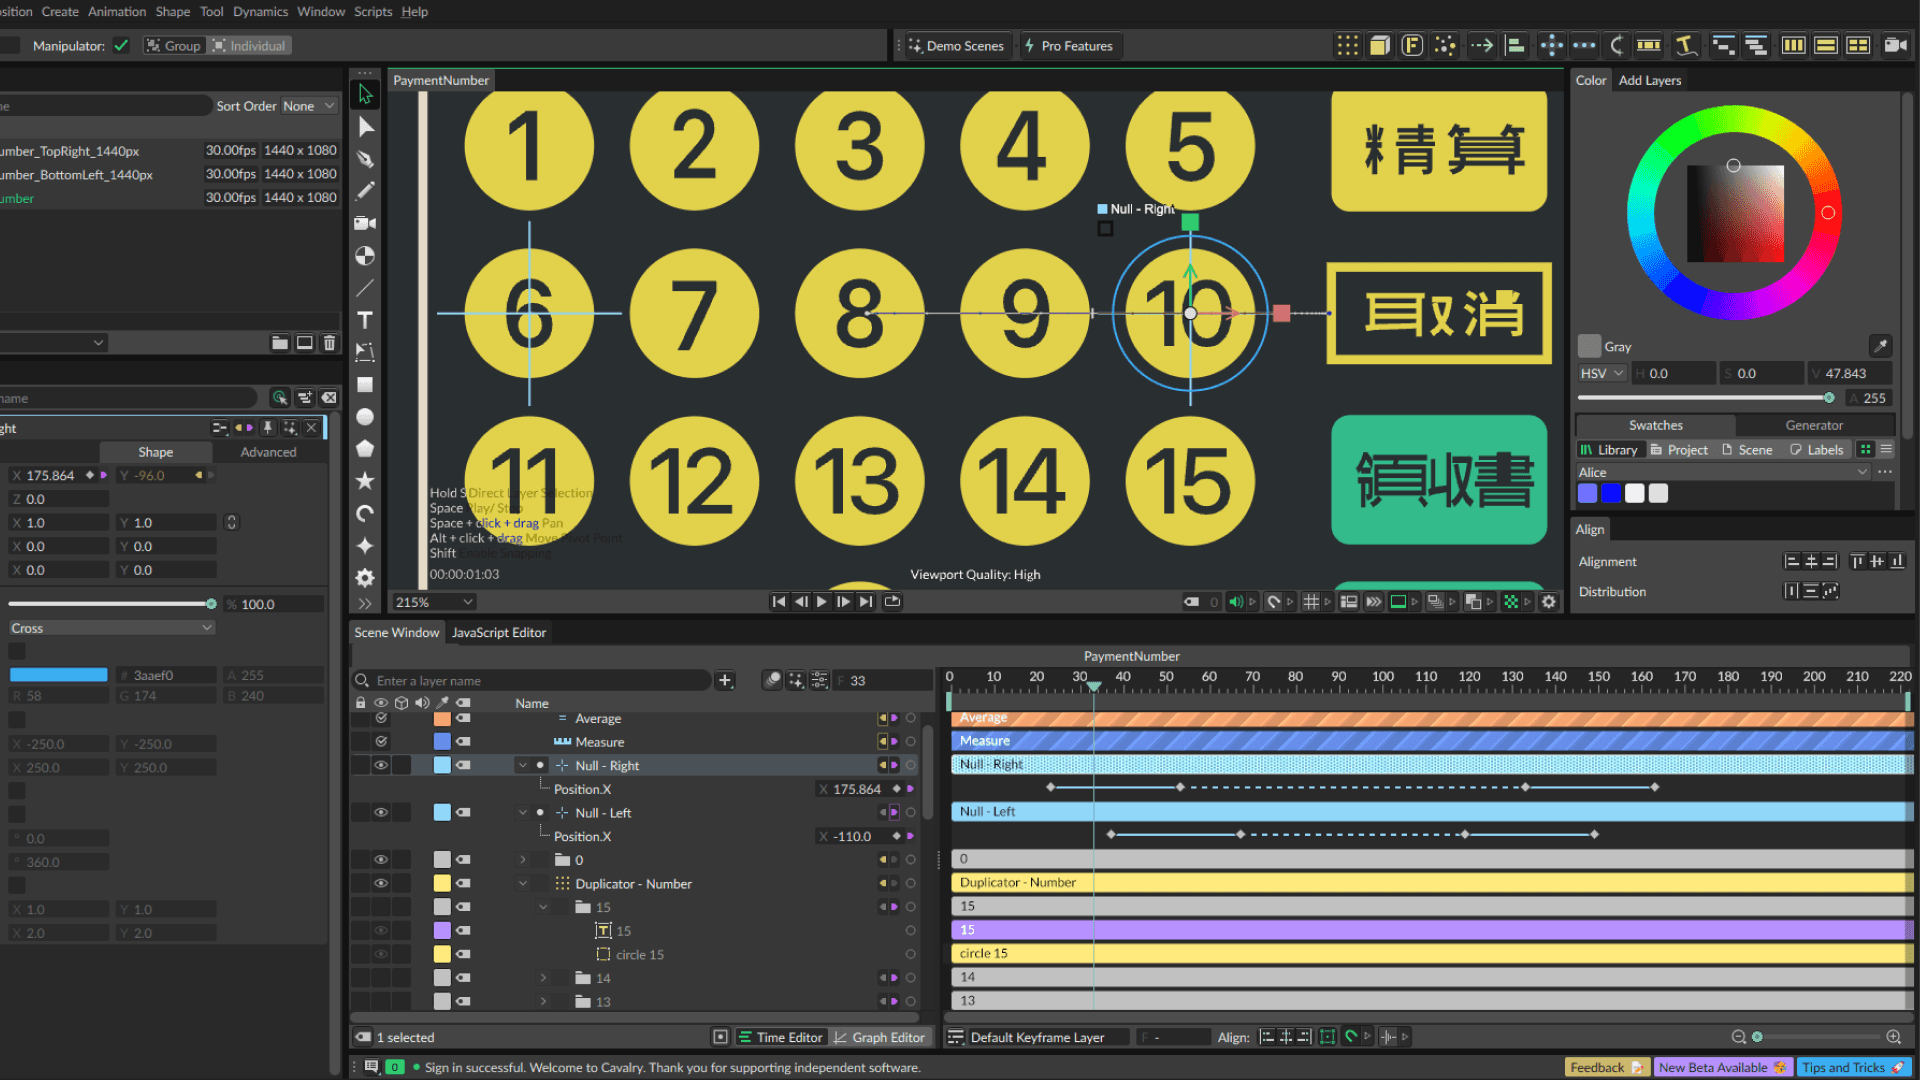Toggle visibility of Duplicator - Number layer
The height and width of the screenshot is (1080, 1920).
pyautogui.click(x=381, y=884)
